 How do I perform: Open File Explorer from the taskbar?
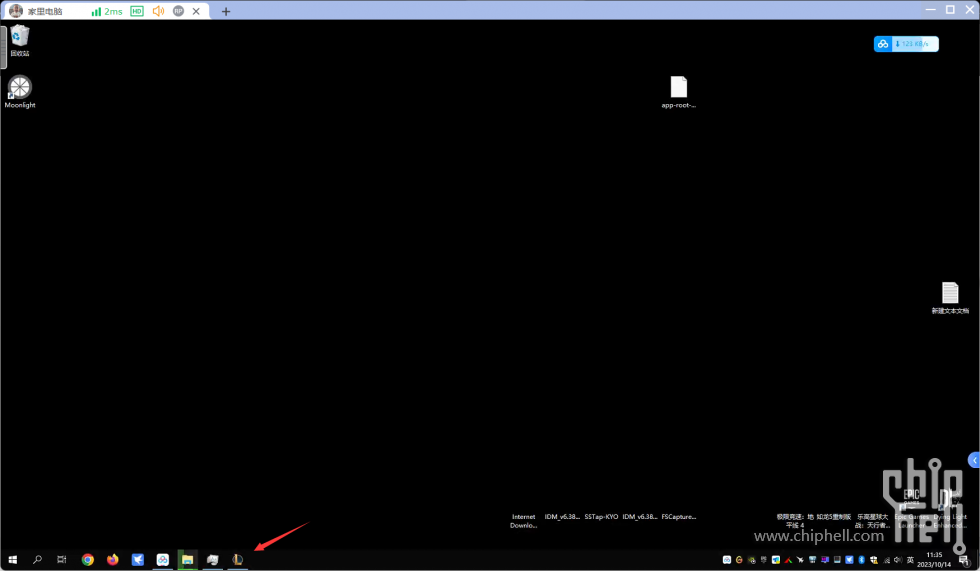[x=188, y=560]
